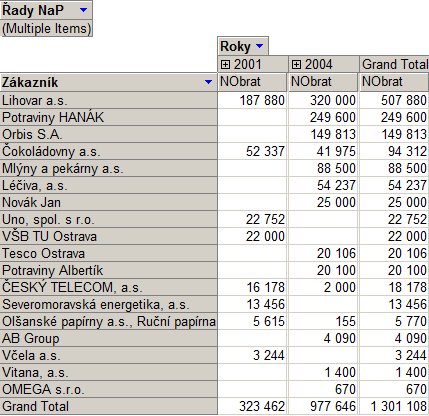Select the Novák Jan row label
The height and width of the screenshot is (416, 429).
click(109, 202)
